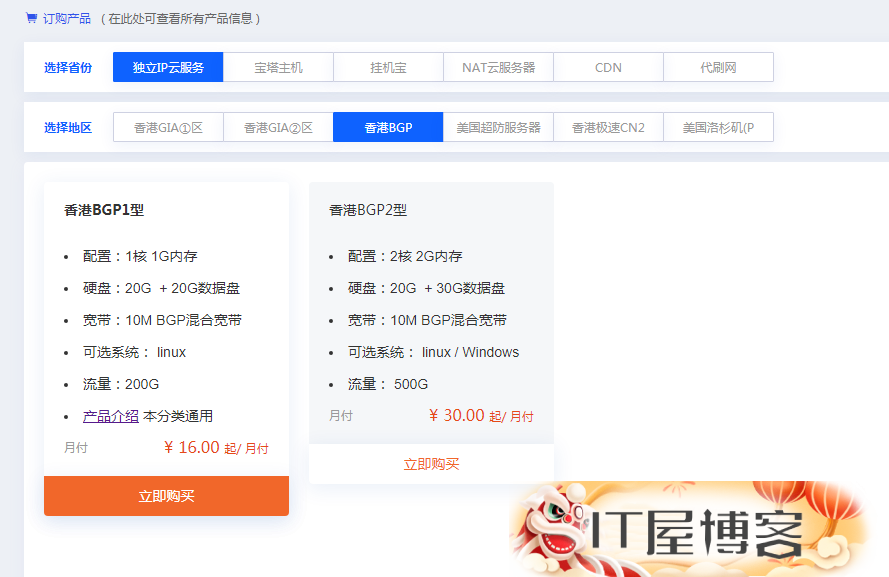
Task: Click the 香港BGP1型 product card title
Action: [104, 210]
